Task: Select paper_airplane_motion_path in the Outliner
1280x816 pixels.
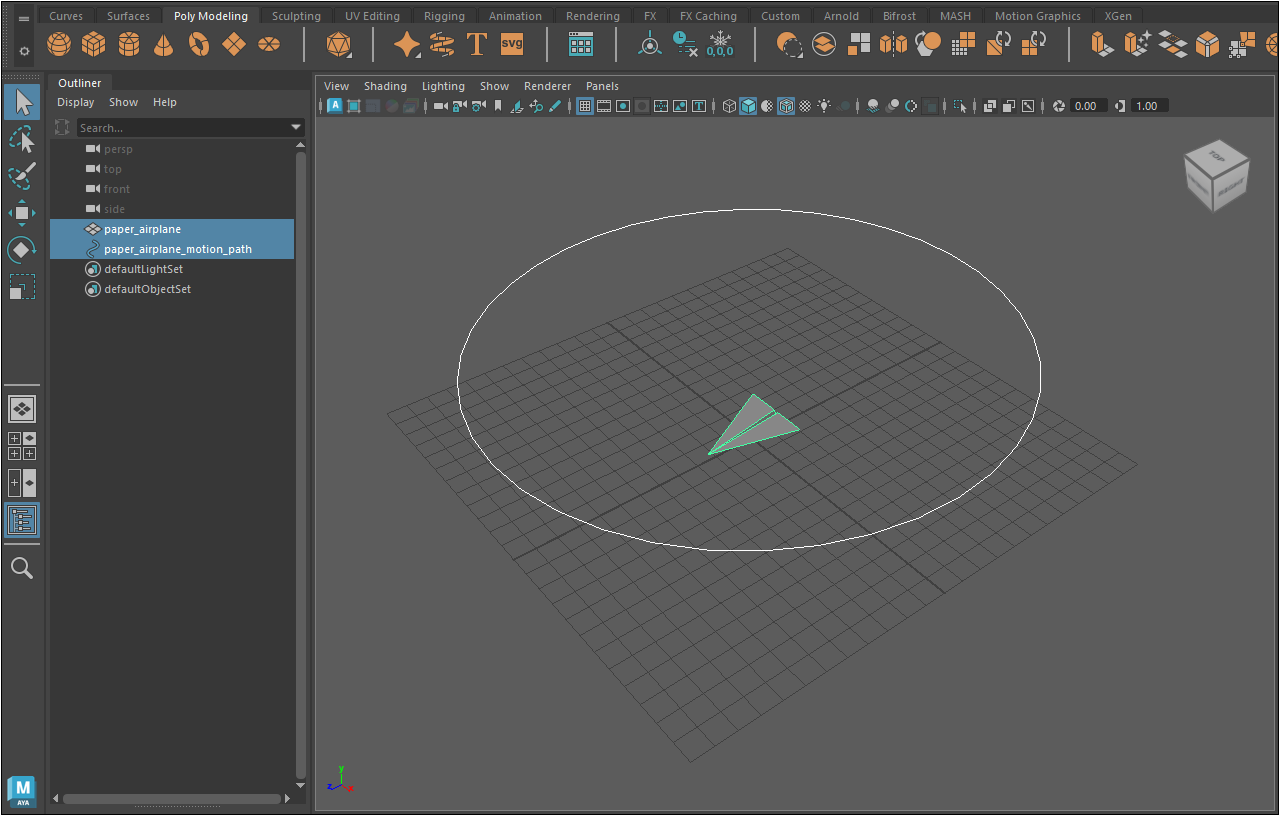Action: click(x=178, y=249)
